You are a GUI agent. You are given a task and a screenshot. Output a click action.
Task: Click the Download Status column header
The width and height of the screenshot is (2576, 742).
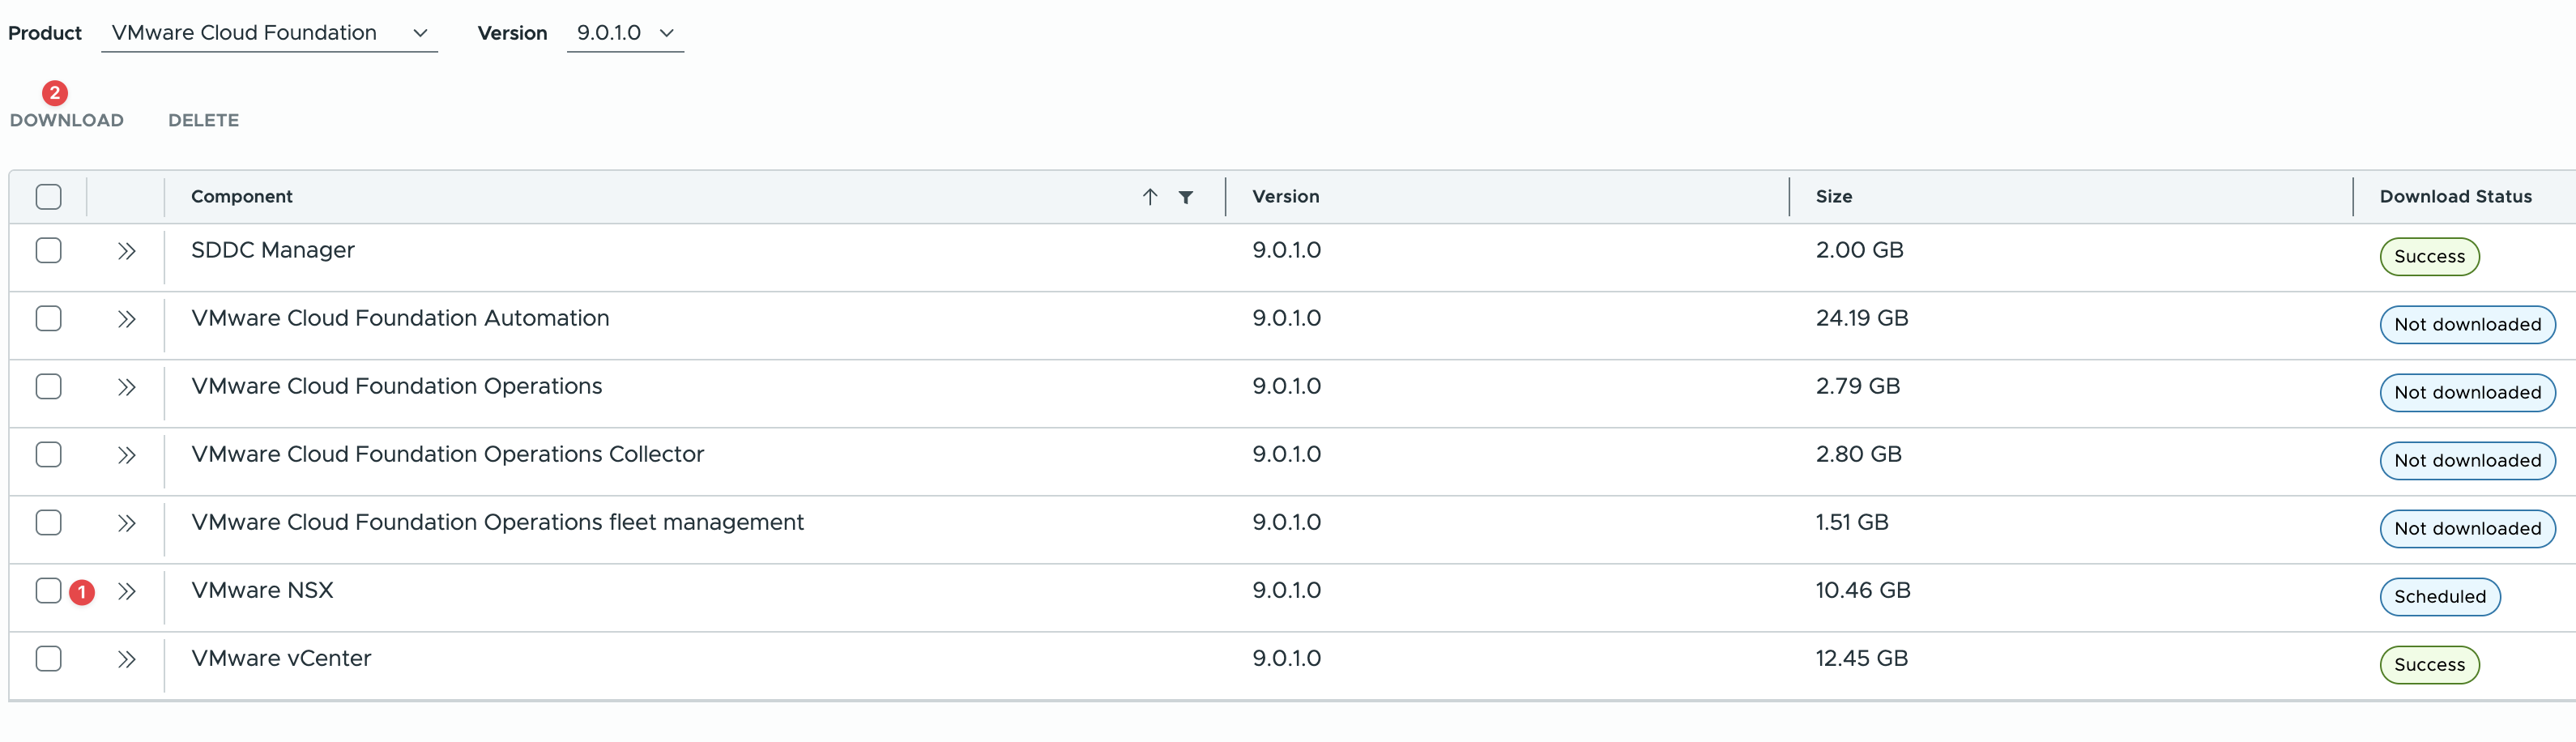click(2455, 197)
